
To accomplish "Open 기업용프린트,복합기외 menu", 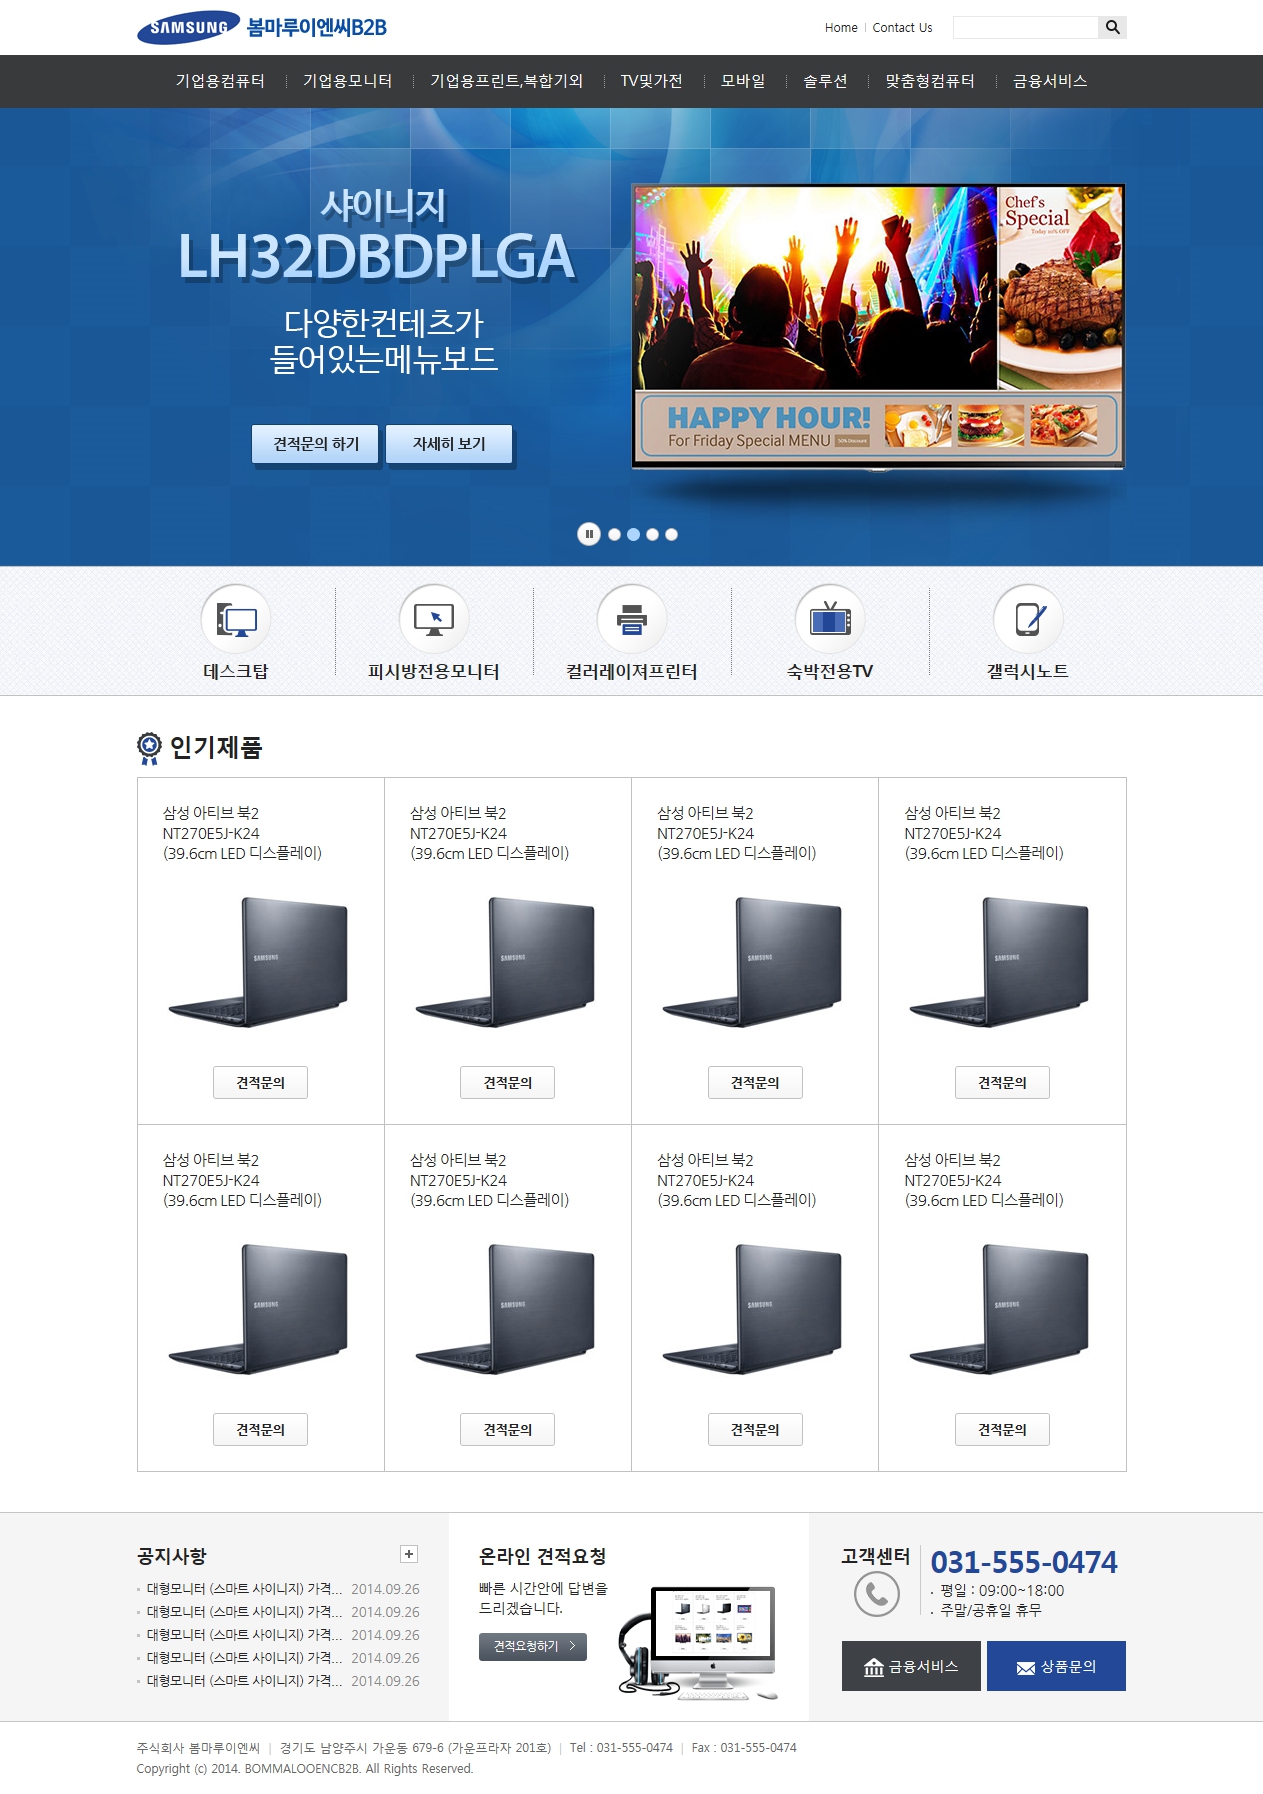I will pyautogui.click(x=506, y=81).
